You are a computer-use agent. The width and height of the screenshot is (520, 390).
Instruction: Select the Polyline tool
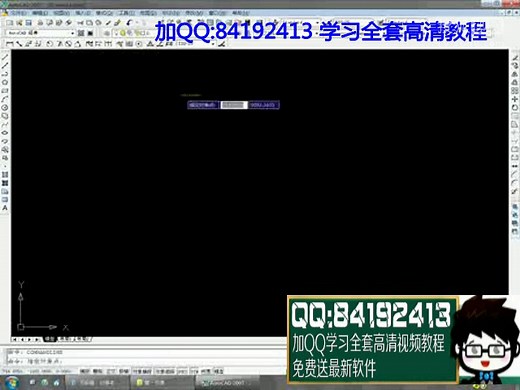[x=5, y=74]
